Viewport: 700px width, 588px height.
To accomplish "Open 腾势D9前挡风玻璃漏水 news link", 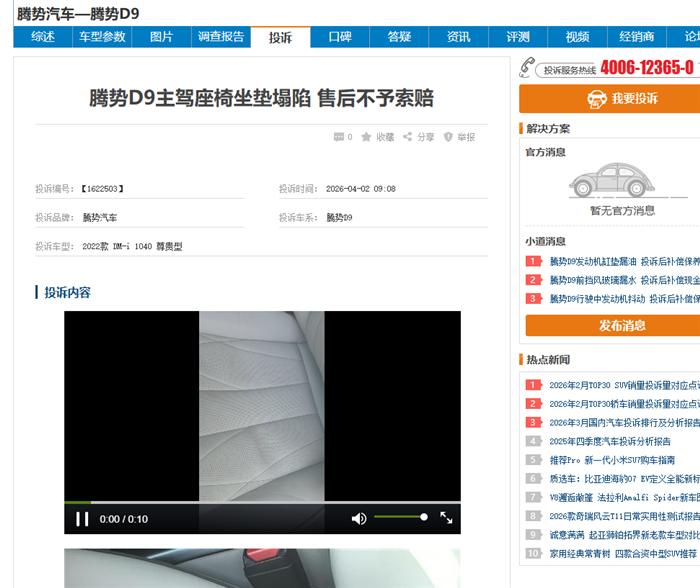I will click(625, 280).
